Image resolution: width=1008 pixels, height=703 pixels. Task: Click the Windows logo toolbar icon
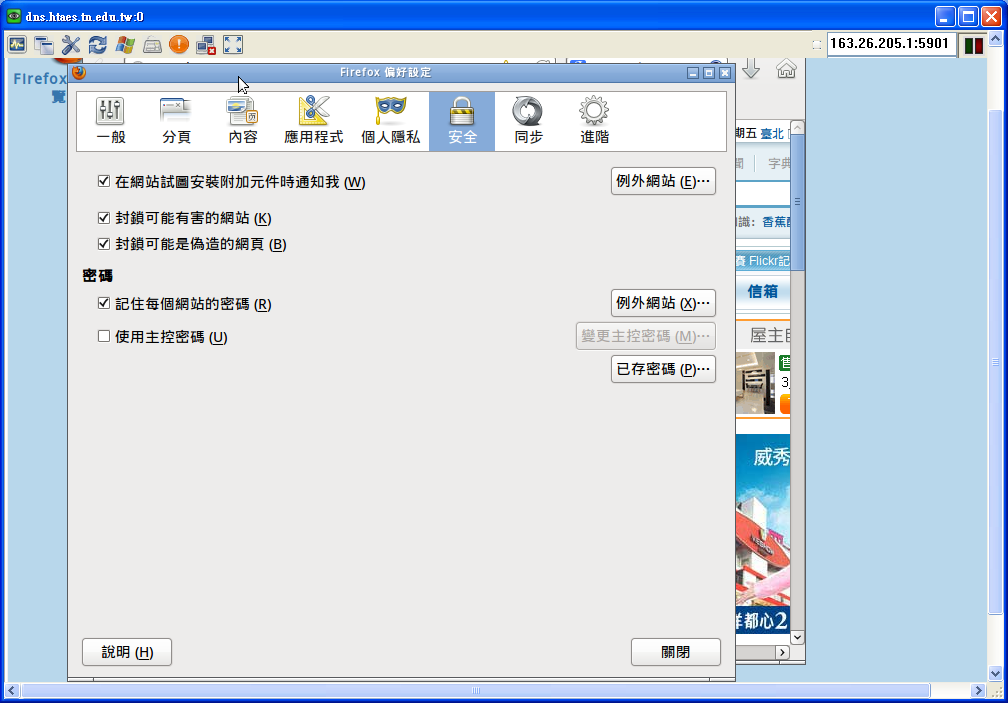click(124, 44)
